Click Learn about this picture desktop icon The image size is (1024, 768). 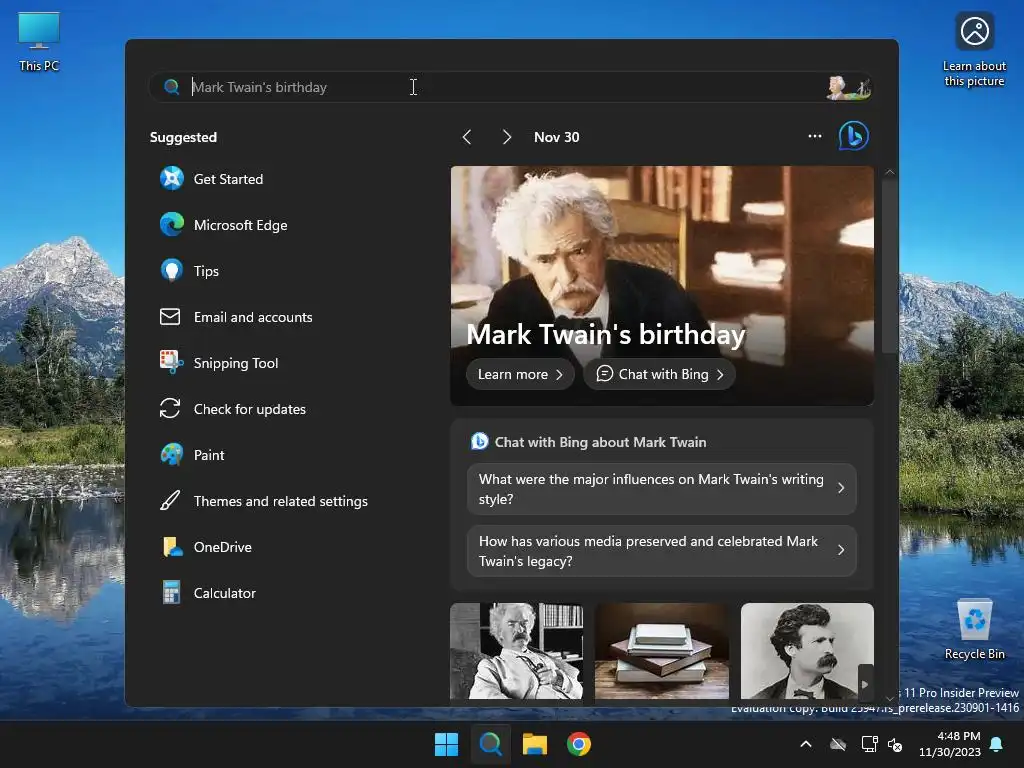click(x=974, y=50)
